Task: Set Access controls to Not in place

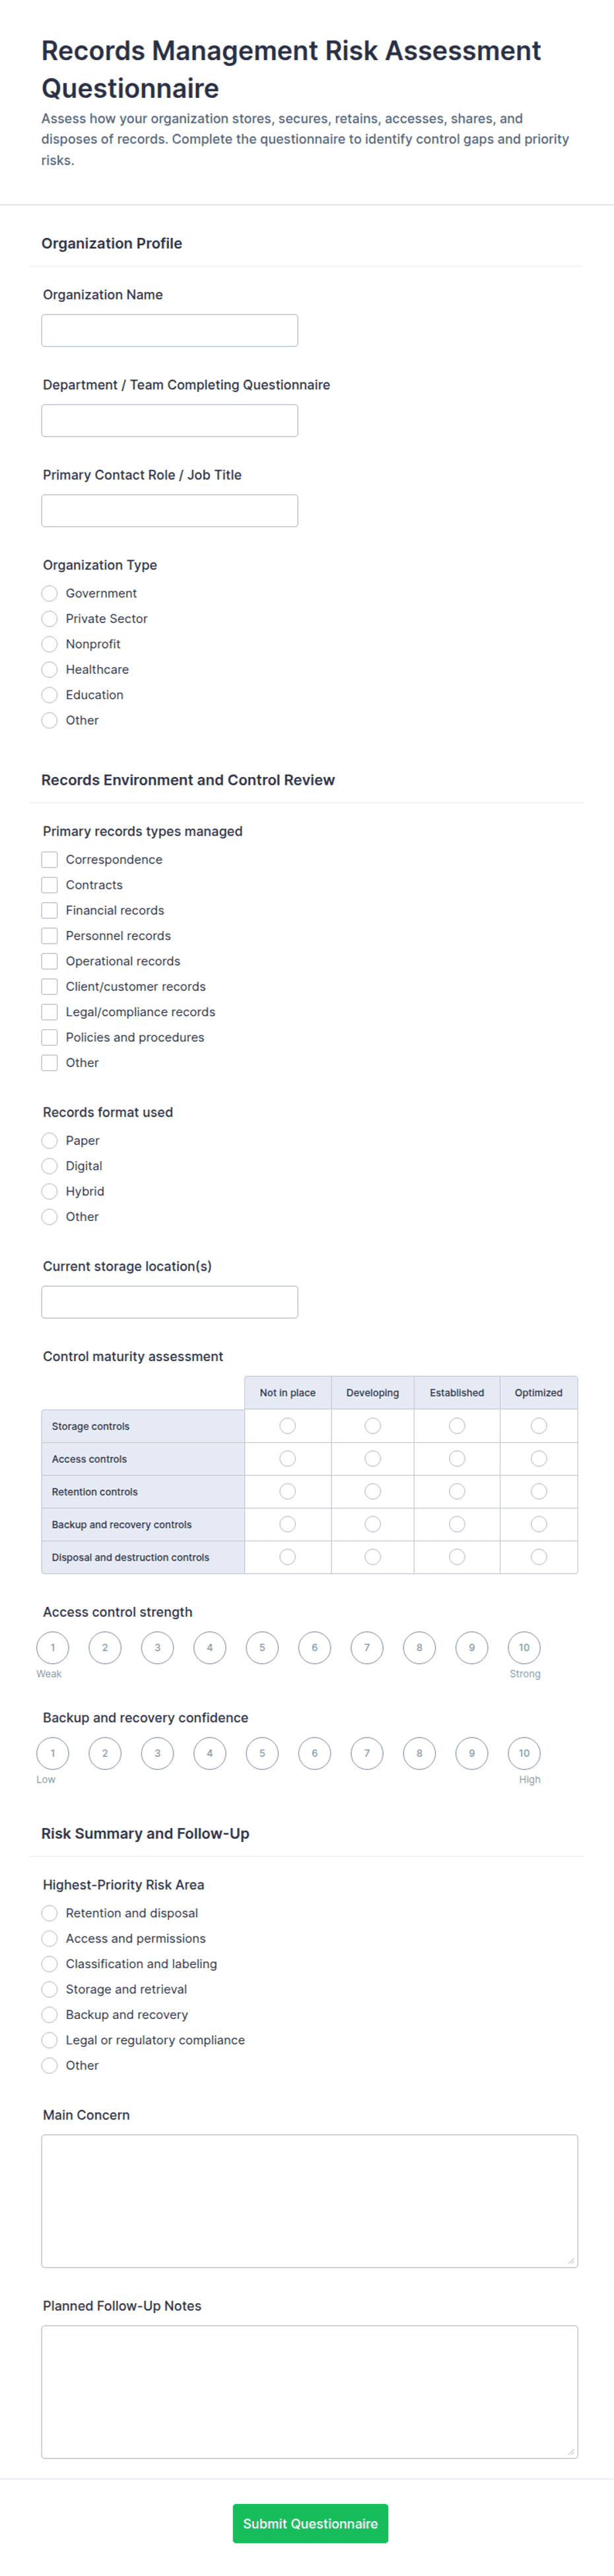Action: (x=287, y=1459)
